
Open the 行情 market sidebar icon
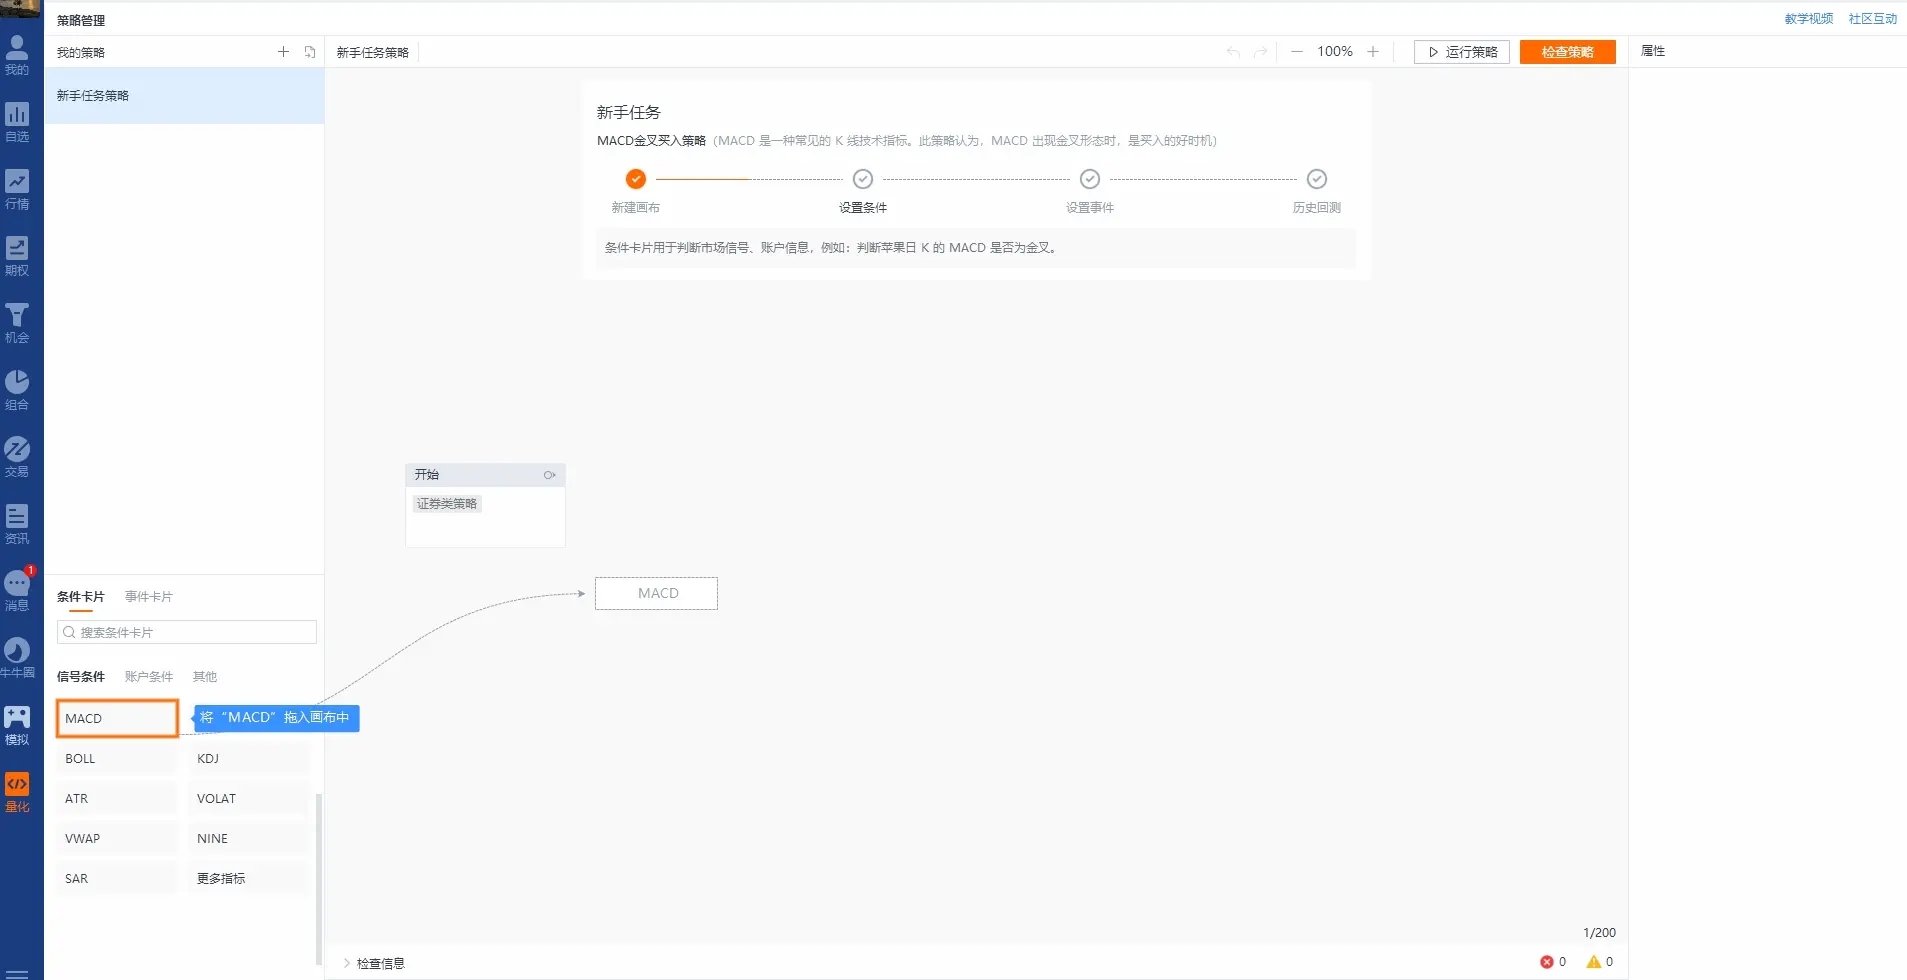[x=17, y=189]
